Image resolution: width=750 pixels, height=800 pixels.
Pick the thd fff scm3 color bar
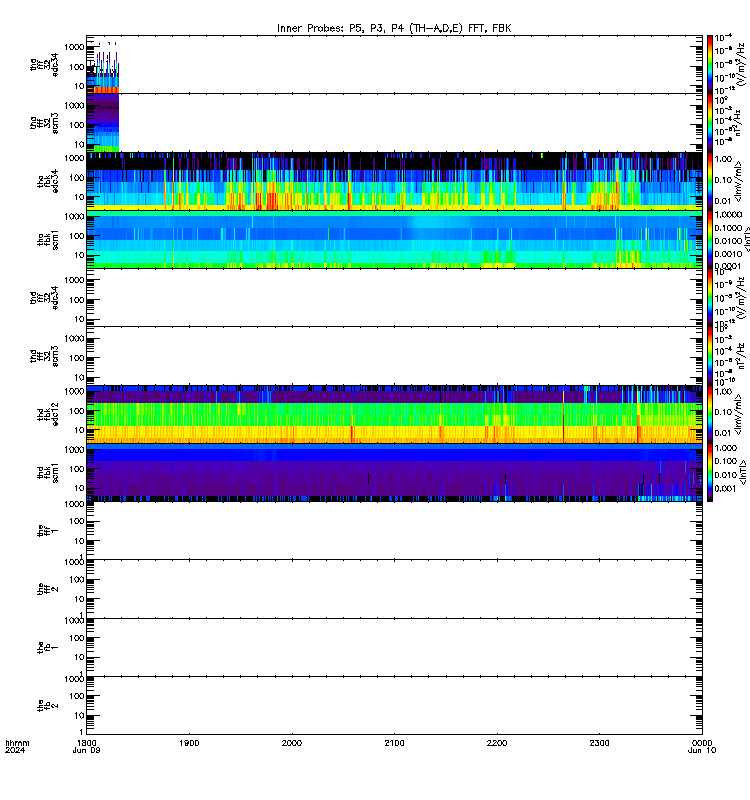tap(709, 356)
